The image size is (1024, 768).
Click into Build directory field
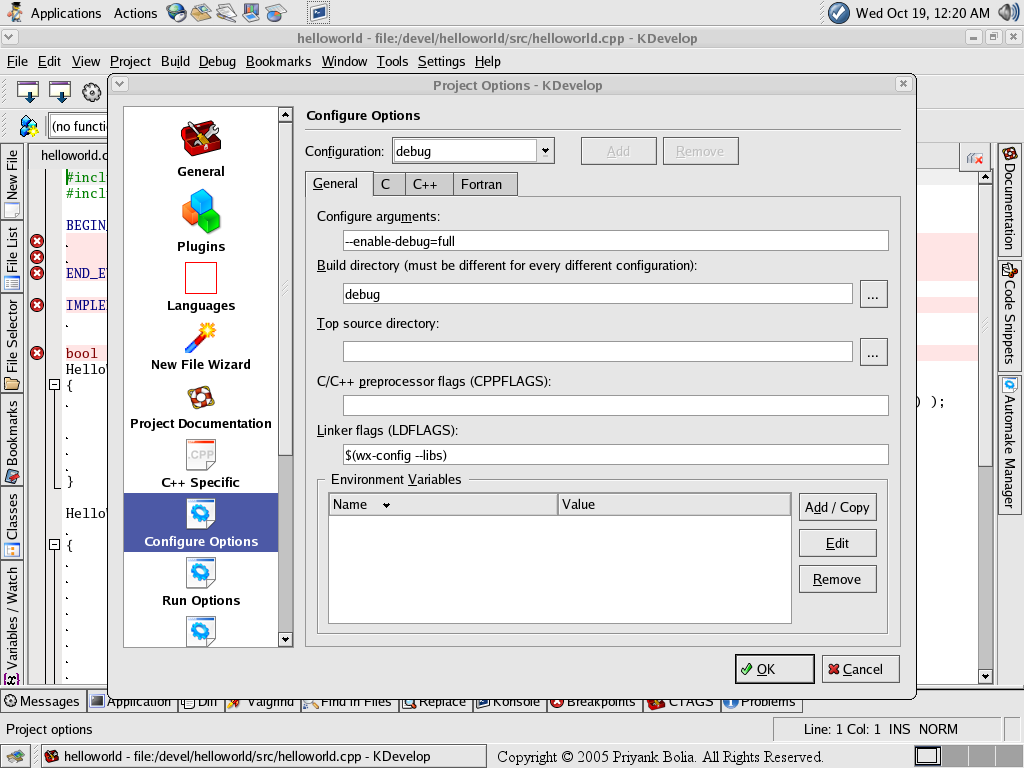(x=598, y=294)
